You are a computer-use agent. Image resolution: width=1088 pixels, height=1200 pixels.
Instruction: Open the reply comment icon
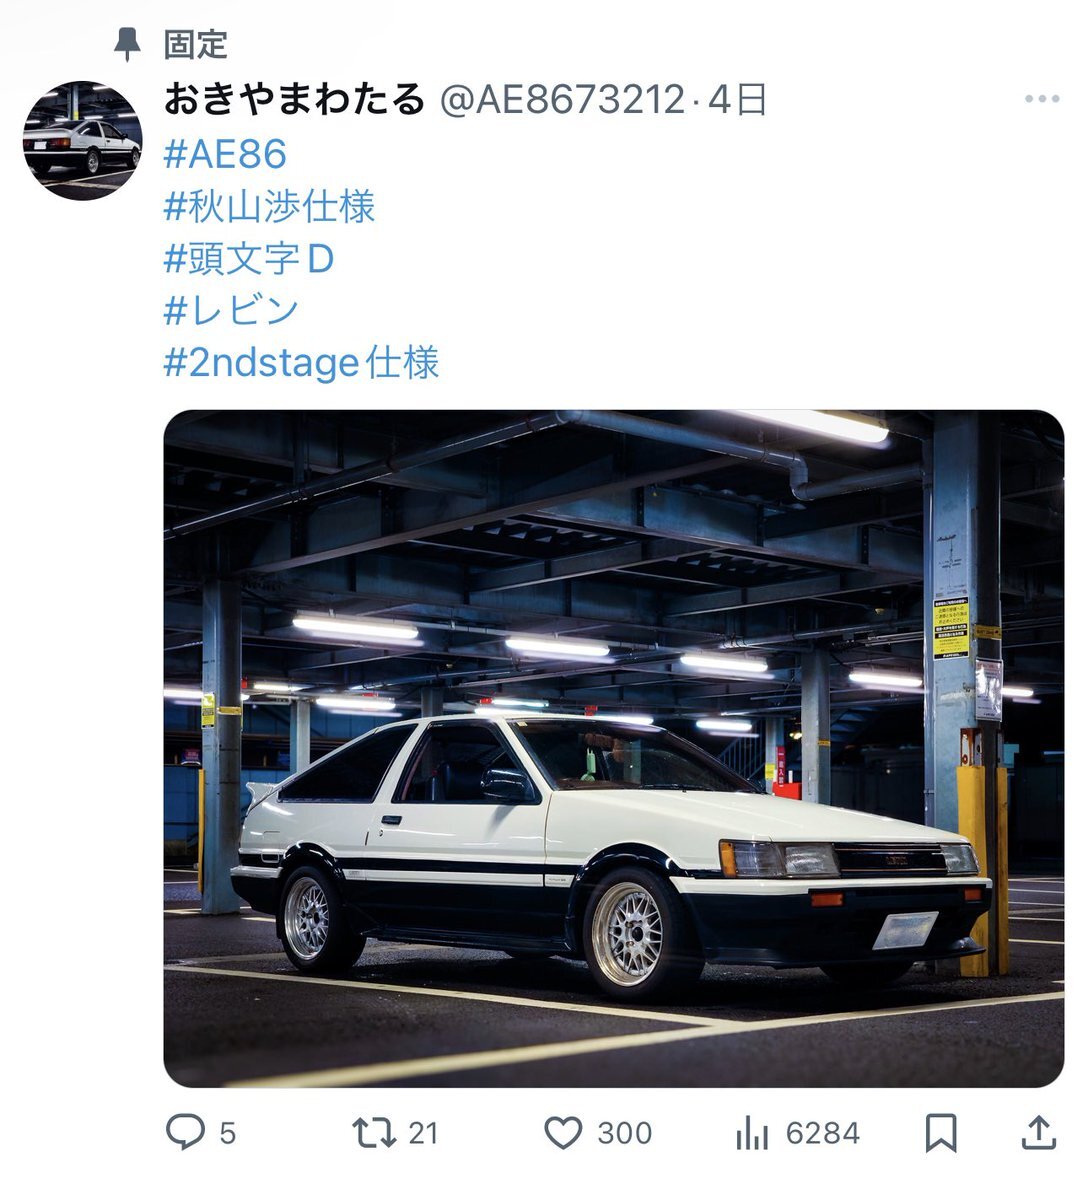pyautogui.click(x=185, y=1132)
